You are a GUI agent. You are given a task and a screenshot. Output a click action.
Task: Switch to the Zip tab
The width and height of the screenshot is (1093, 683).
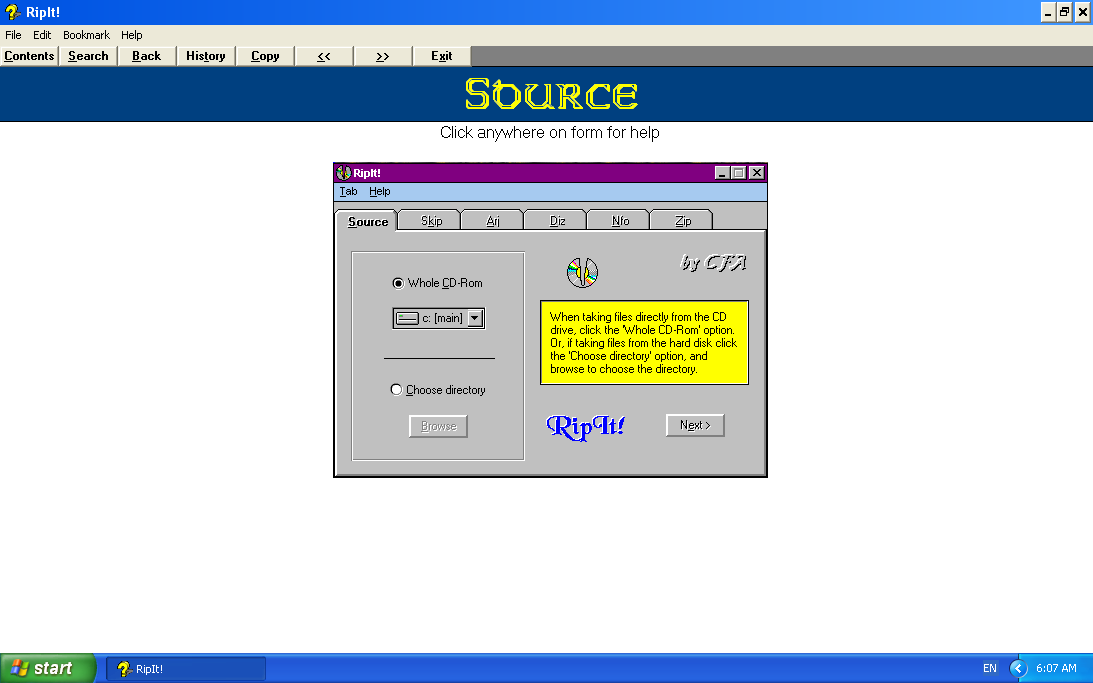683,221
